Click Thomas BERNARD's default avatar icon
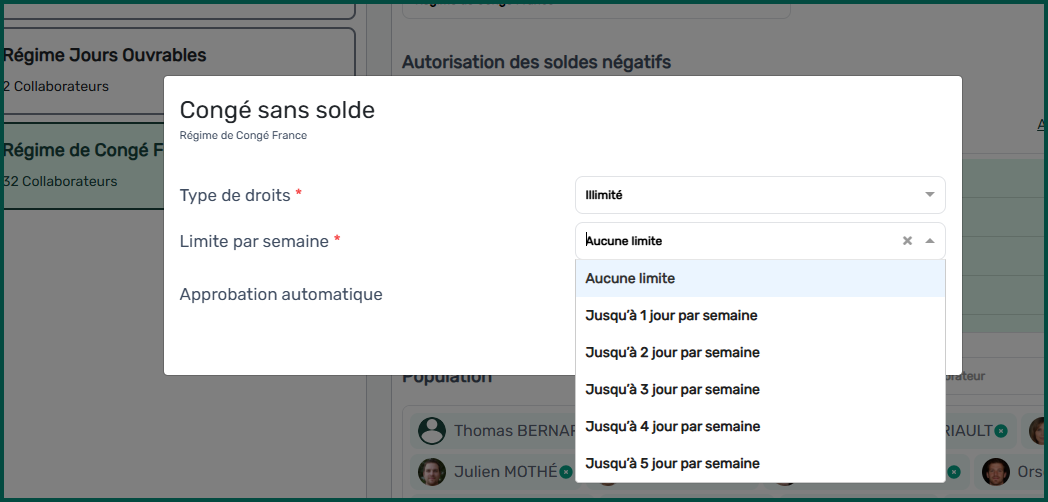 click(x=432, y=431)
